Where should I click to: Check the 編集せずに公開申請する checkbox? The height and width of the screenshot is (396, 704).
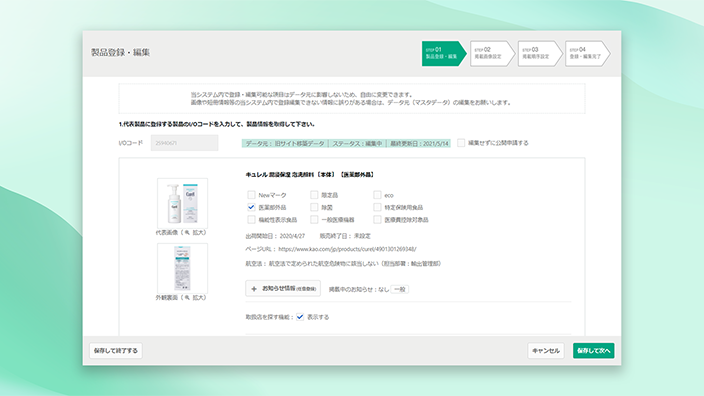461,143
